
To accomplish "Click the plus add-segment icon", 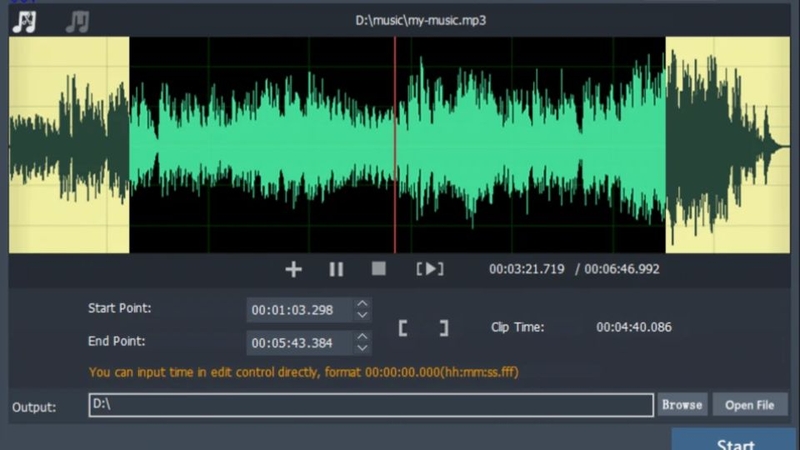I will point(293,269).
